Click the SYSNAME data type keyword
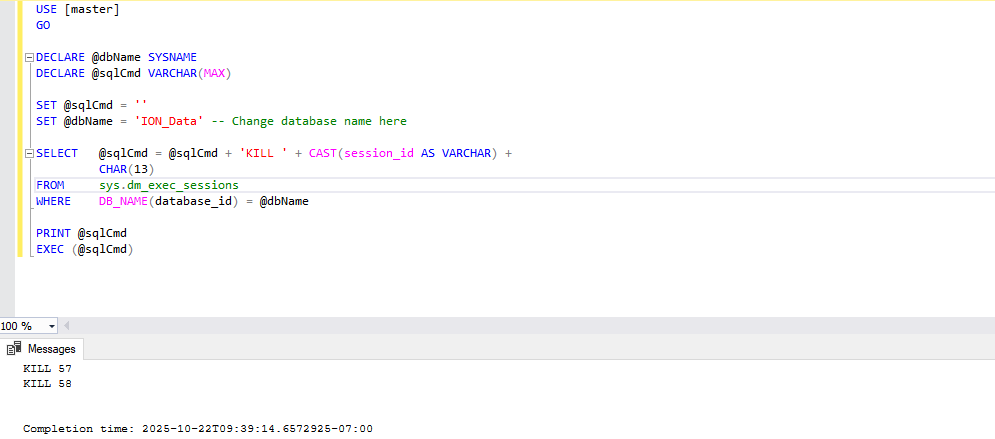Image resolution: width=995 pixels, height=439 pixels. point(173,58)
